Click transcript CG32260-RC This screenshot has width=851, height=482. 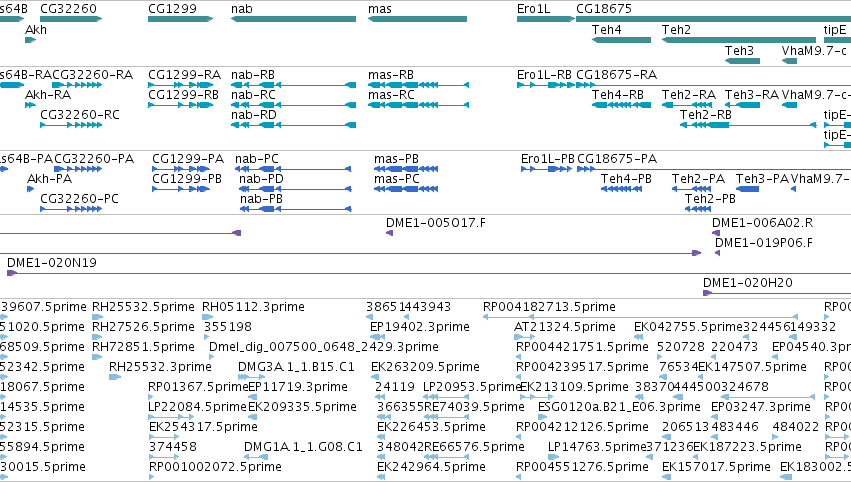coord(71,125)
